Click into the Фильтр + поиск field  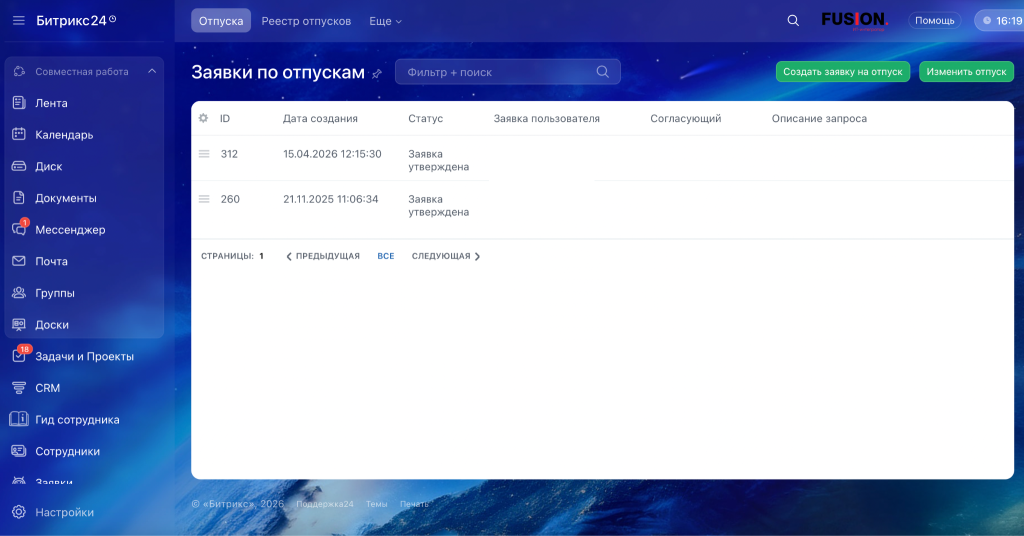(498, 72)
